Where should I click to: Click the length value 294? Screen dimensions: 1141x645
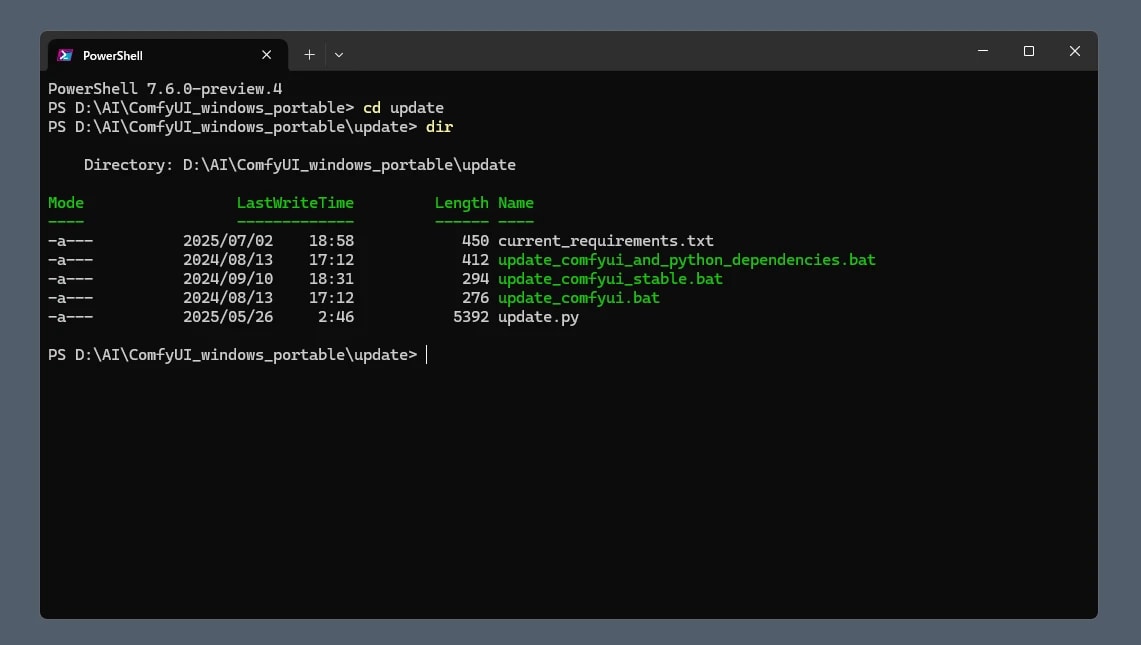(x=475, y=279)
